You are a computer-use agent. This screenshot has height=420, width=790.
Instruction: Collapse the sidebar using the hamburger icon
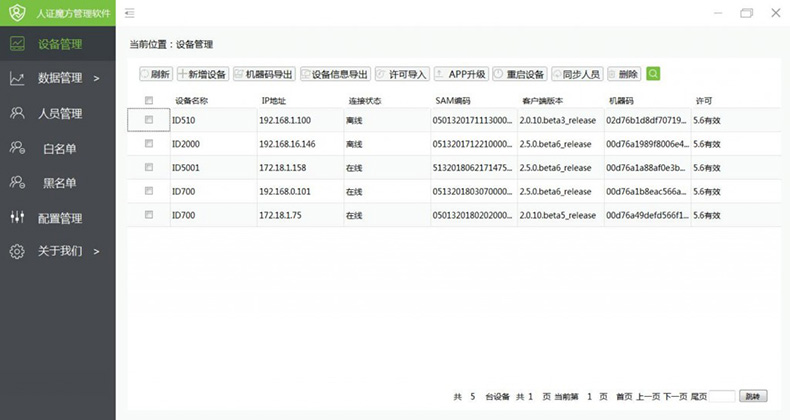(x=130, y=13)
